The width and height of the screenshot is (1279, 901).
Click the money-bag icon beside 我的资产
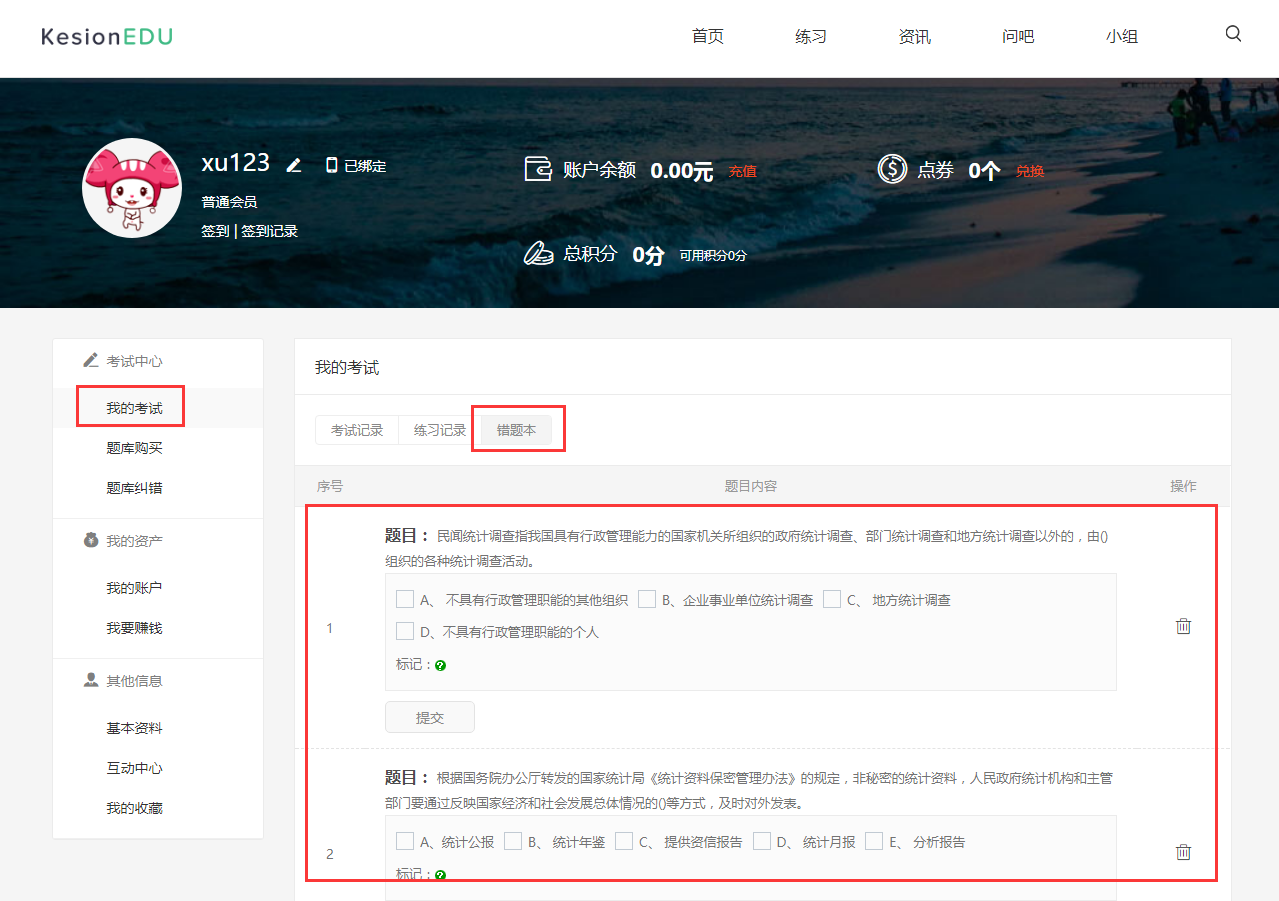[x=90, y=539]
